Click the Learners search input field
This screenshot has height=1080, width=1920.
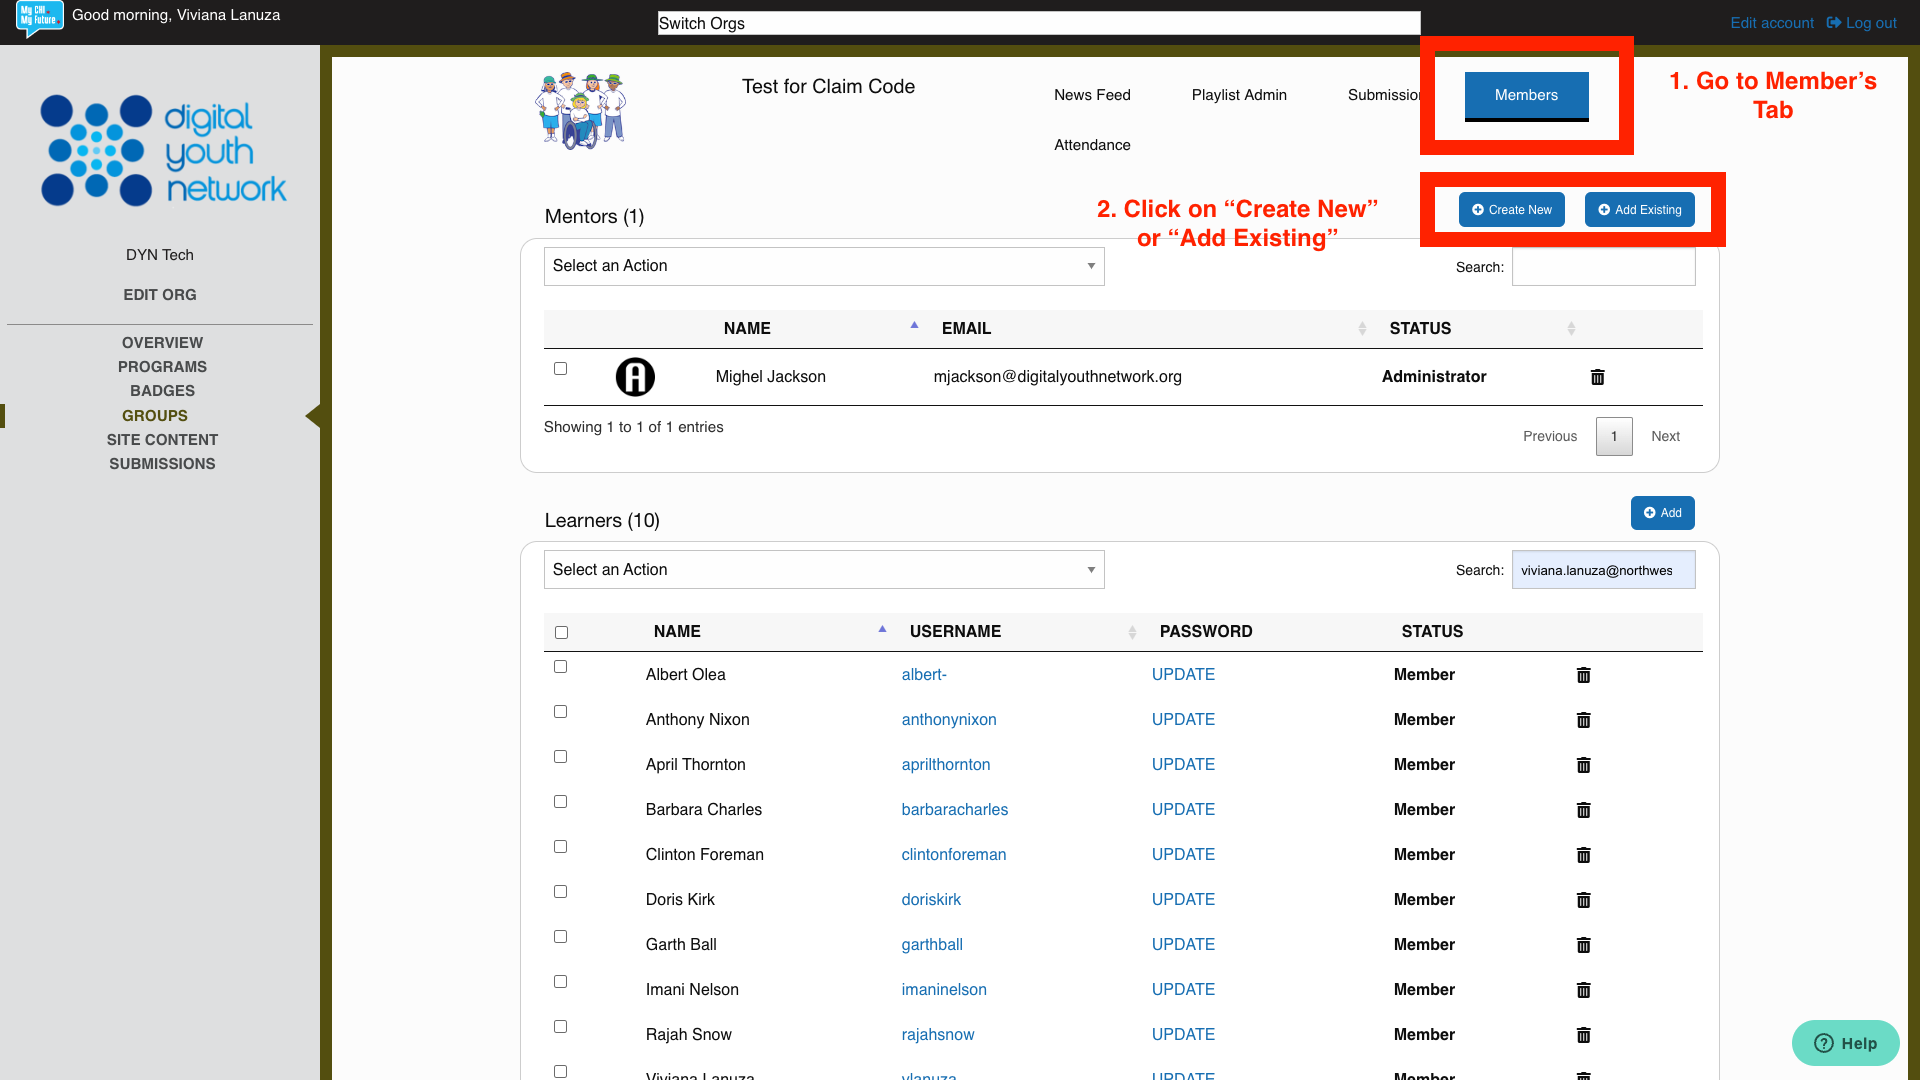1603,569
